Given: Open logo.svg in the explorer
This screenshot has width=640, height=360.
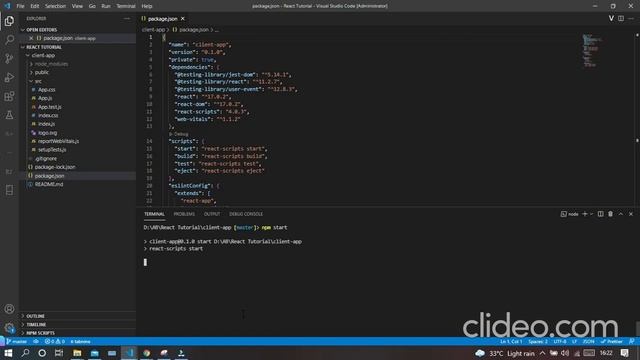Looking at the screenshot, I should point(78,133).
